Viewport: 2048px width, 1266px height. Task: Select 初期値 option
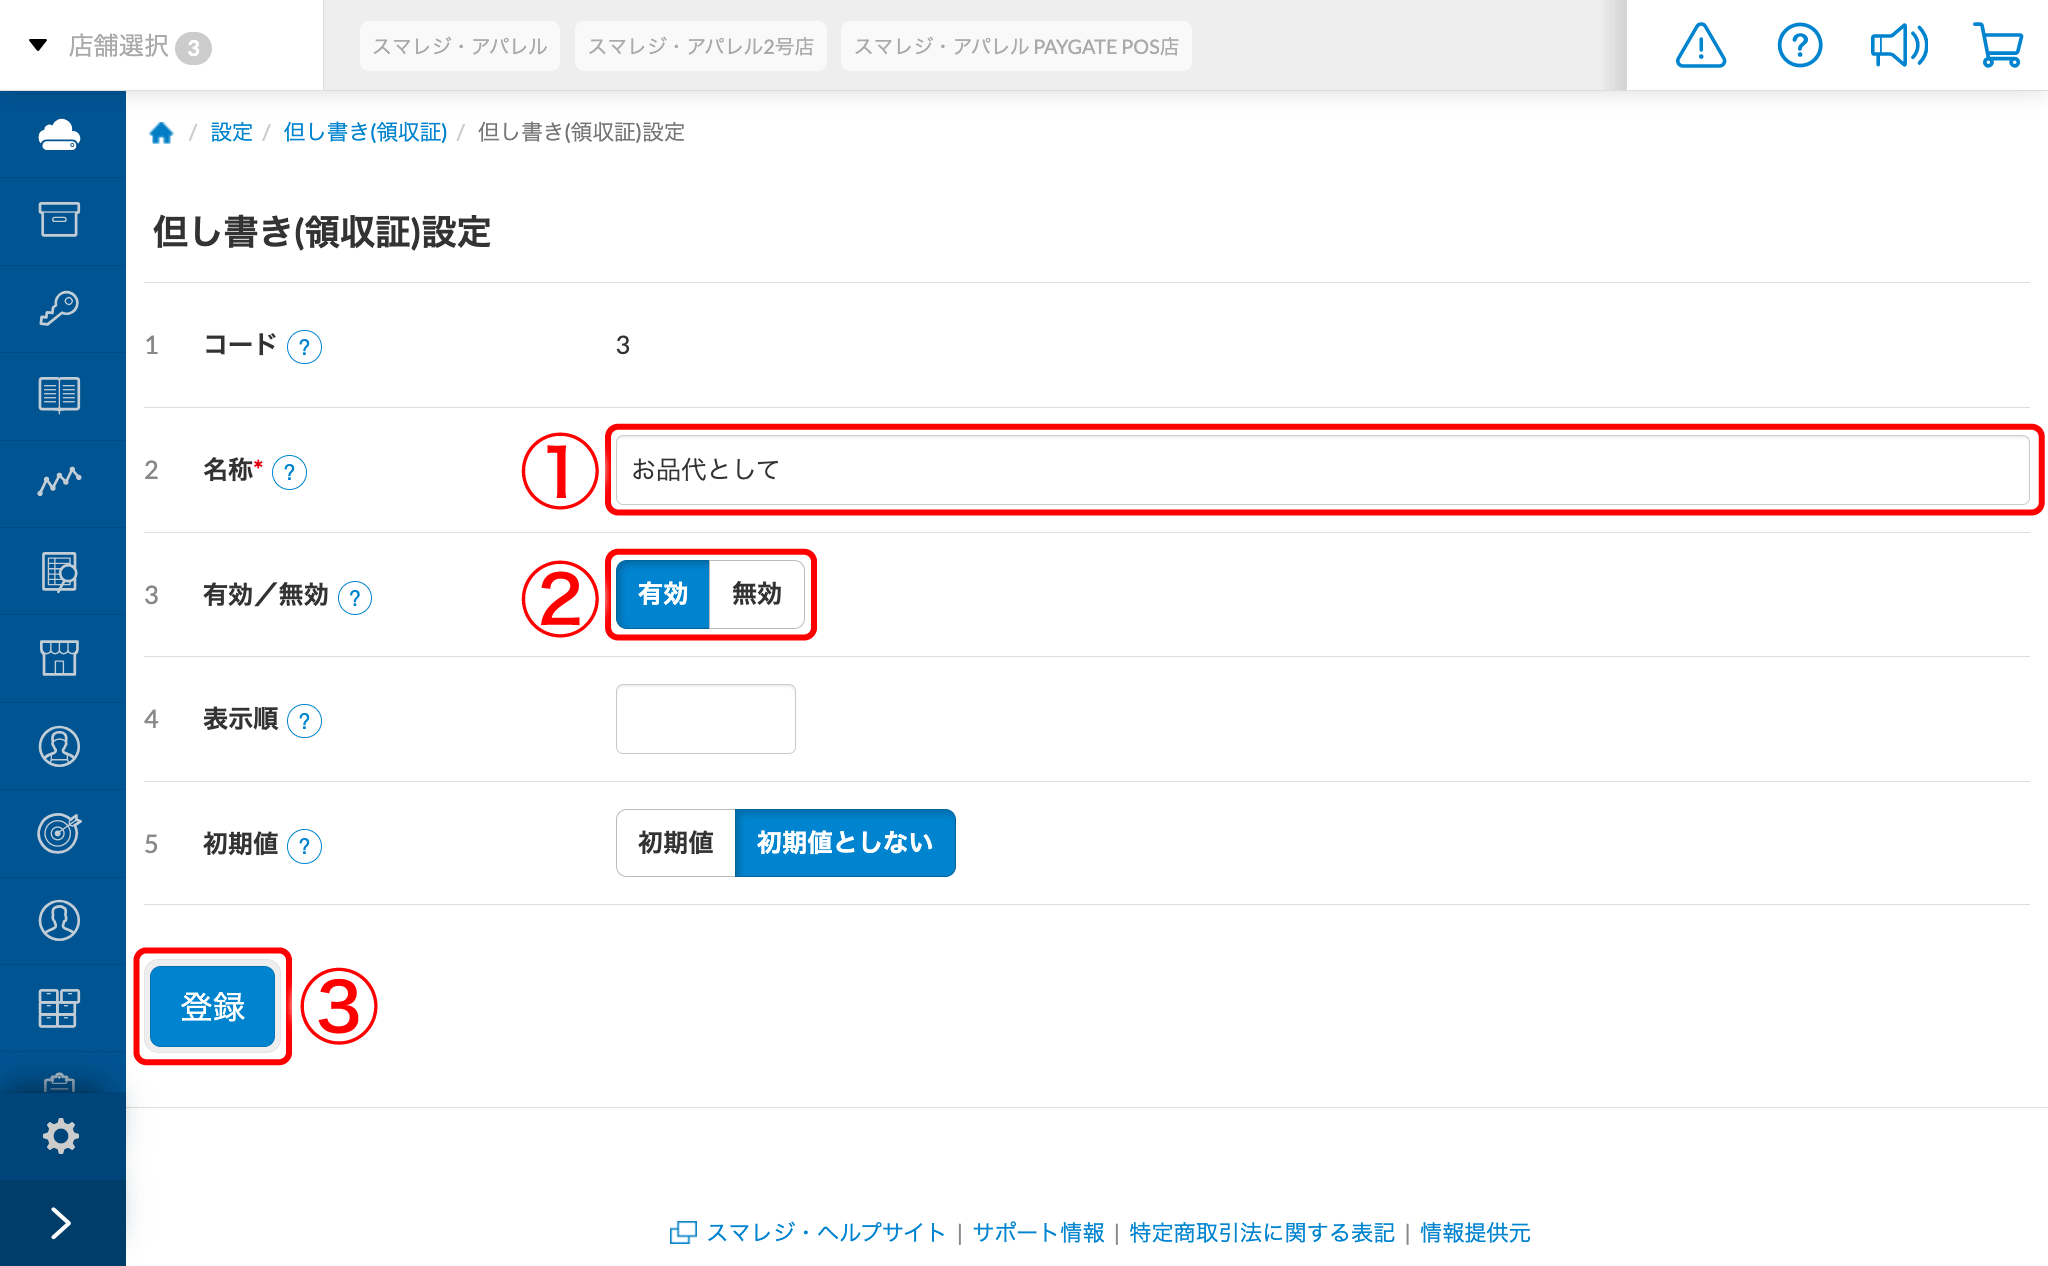pos(676,843)
